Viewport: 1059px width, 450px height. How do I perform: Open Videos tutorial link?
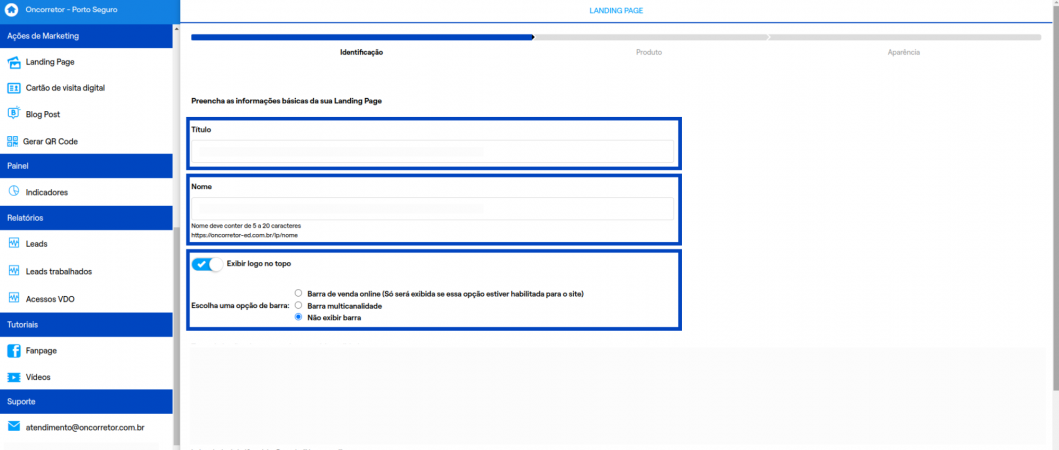tap(38, 377)
